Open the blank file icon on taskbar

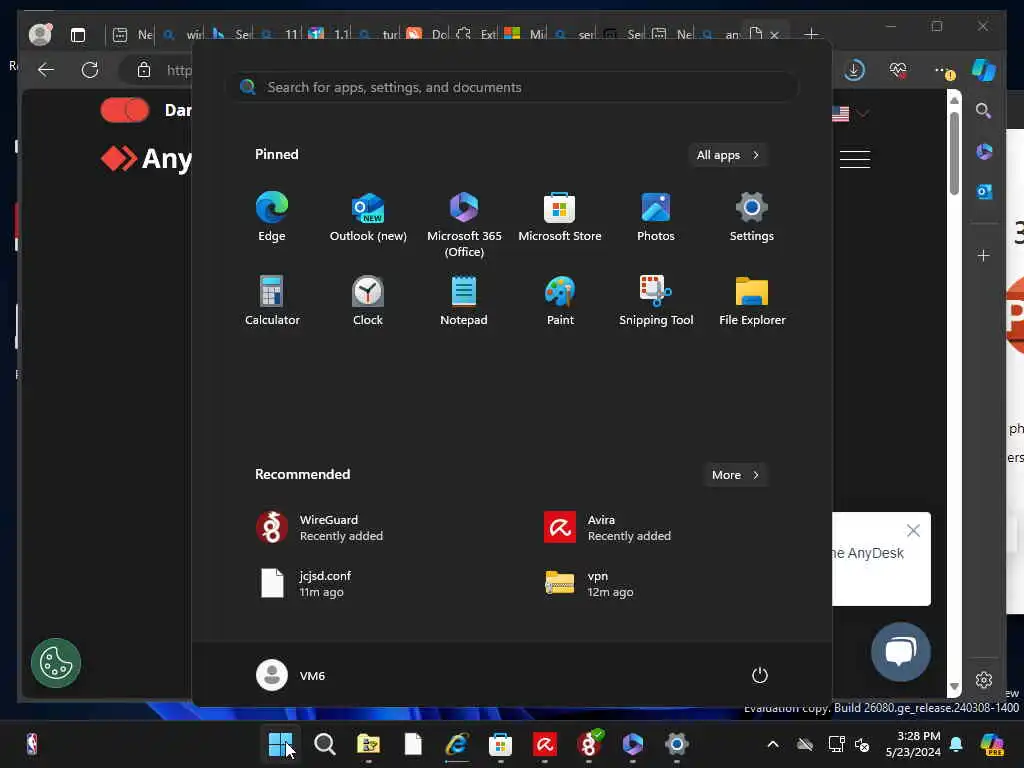(413, 744)
